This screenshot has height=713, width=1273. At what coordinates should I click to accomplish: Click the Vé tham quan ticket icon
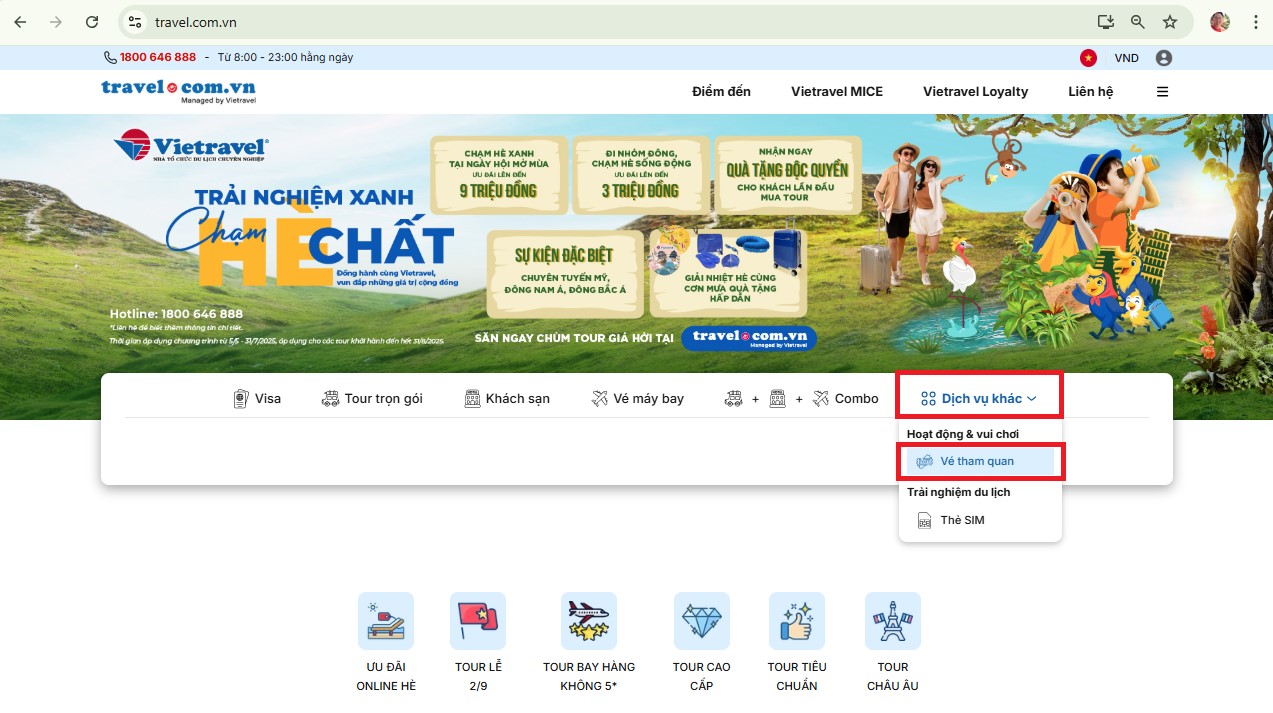pyautogui.click(x=925, y=461)
